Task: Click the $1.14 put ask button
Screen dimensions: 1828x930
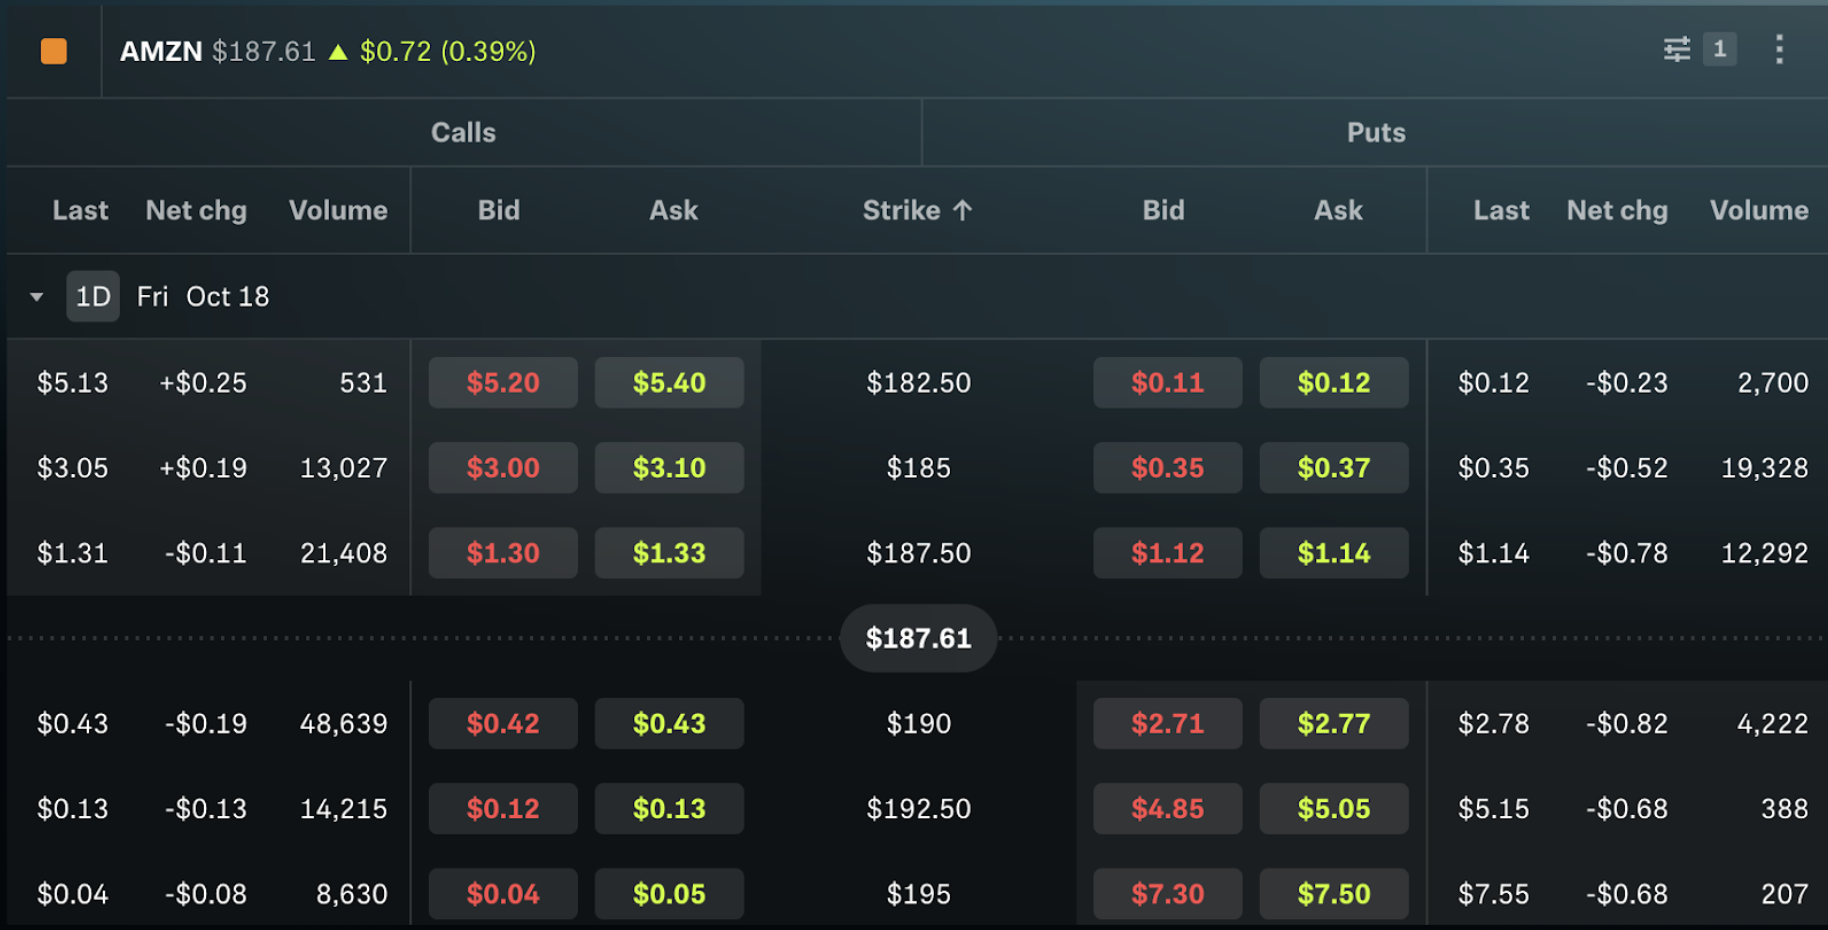Action: [x=1333, y=553]
